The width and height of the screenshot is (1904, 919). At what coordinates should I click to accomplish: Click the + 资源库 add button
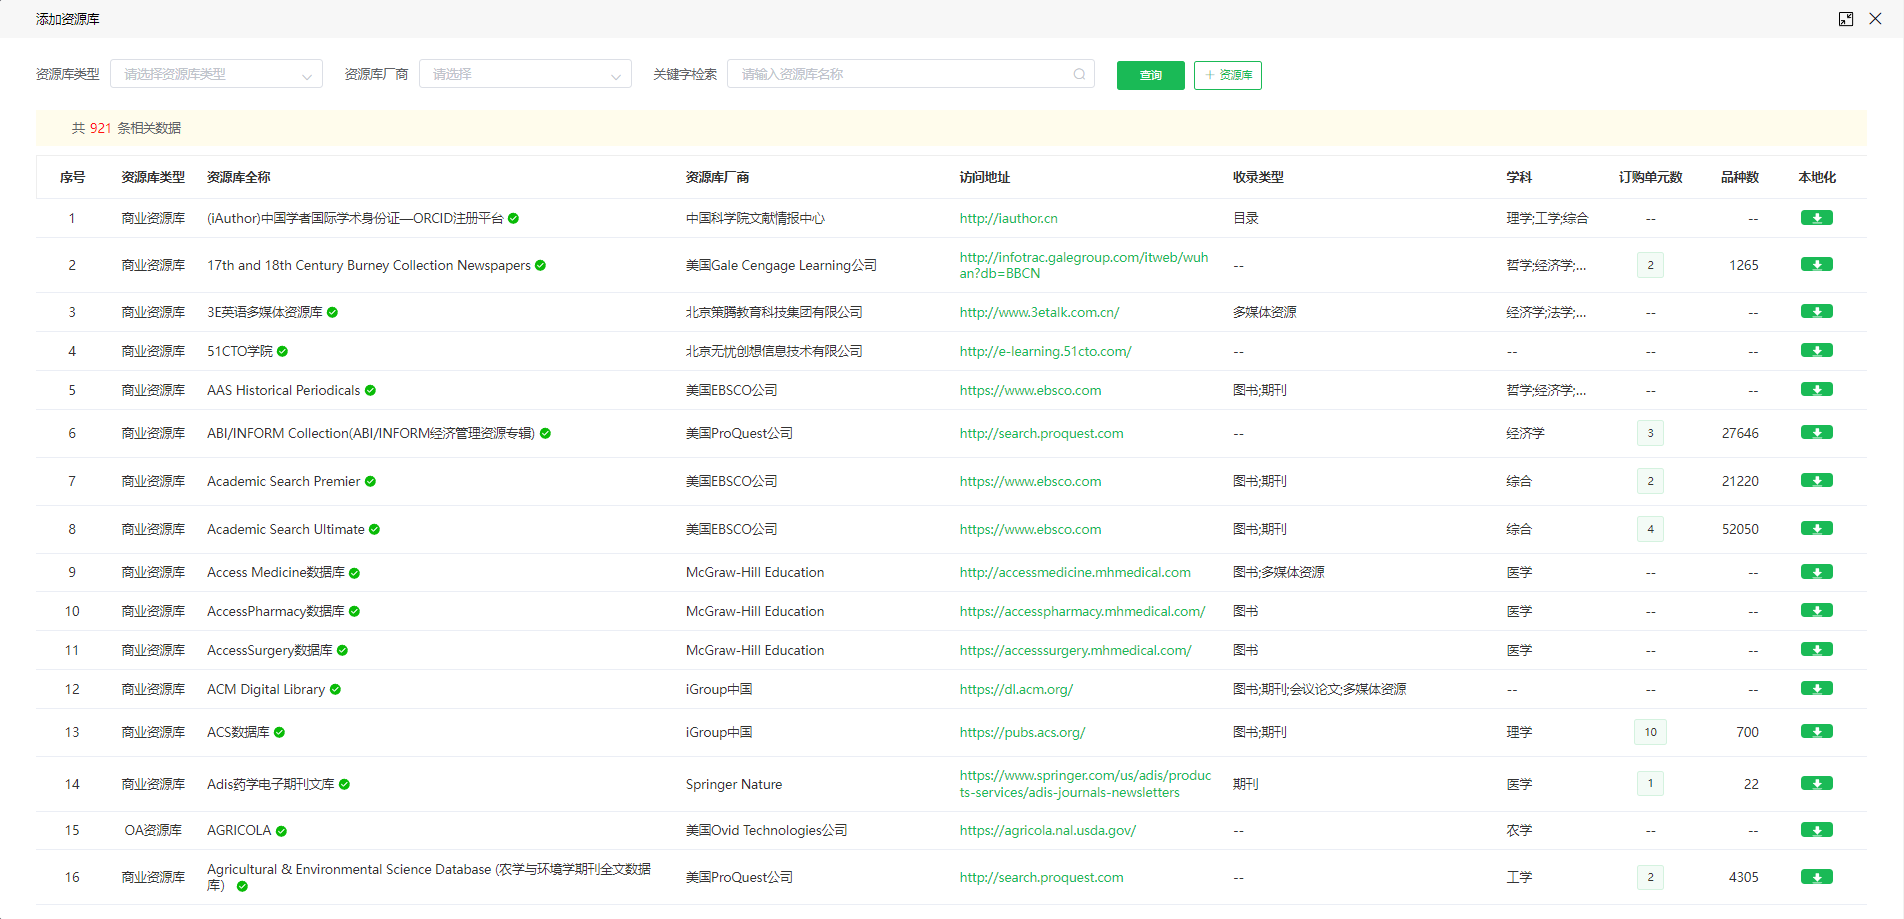1227,75
